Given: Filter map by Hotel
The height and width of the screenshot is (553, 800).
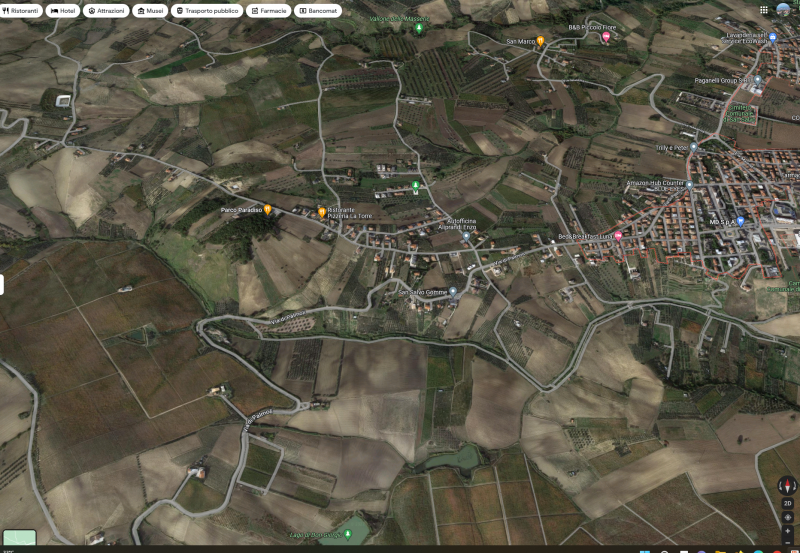Looking at the screenshot, I should point(63,11).
